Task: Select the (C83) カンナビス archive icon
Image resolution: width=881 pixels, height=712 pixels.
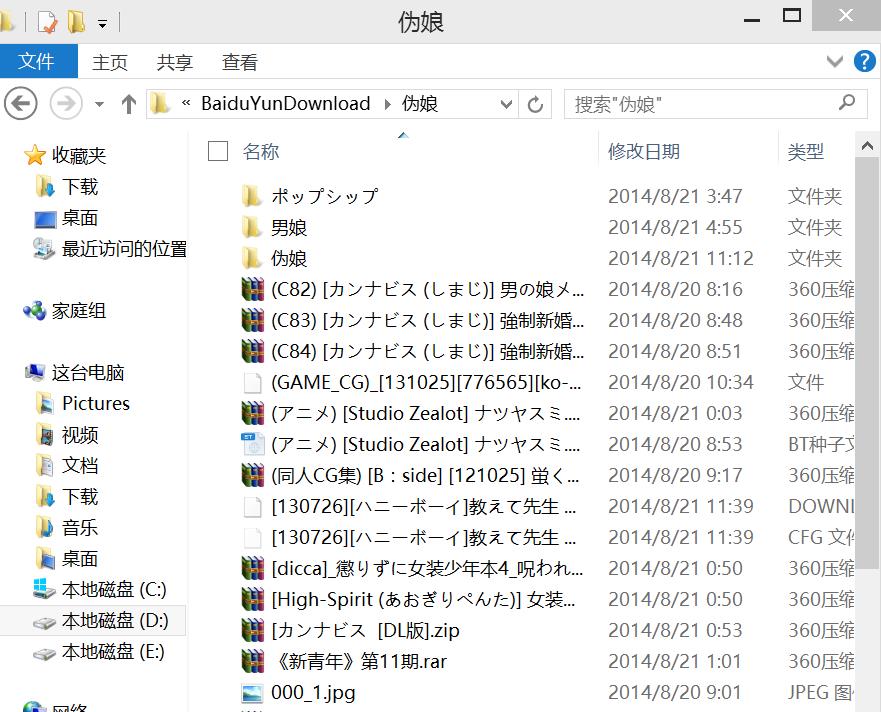Action: pos(253,320)
